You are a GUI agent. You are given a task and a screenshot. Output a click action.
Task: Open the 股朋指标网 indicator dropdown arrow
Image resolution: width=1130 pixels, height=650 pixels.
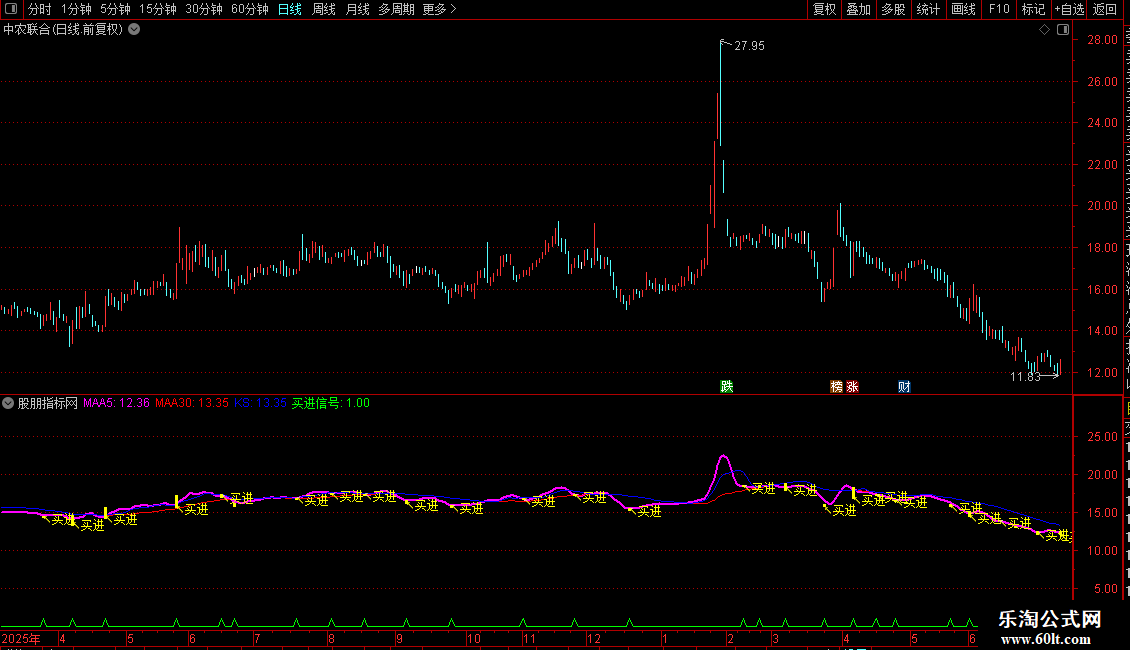tap(8, 403)
